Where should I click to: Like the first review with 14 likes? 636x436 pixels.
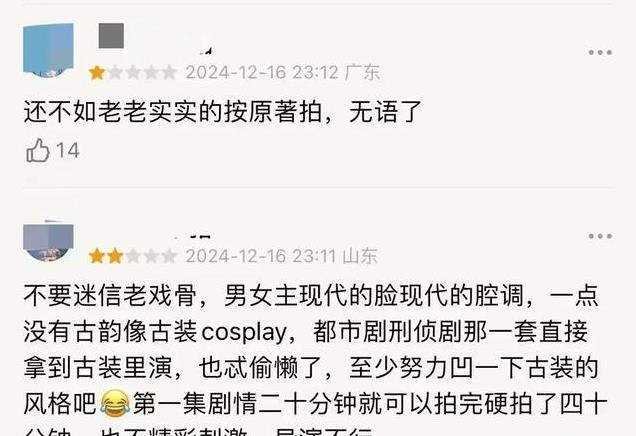pyautogui.click(x=38, y=150)
